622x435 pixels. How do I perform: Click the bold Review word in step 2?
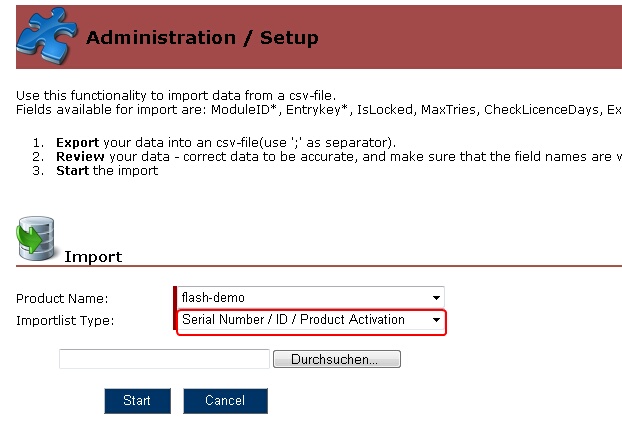79,157
